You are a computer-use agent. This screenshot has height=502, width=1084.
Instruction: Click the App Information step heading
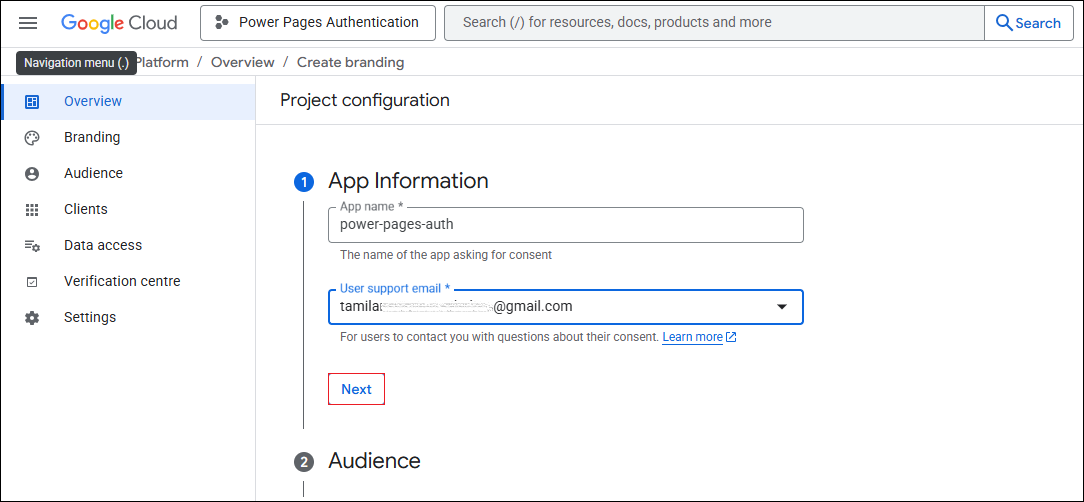pos(408,181)
